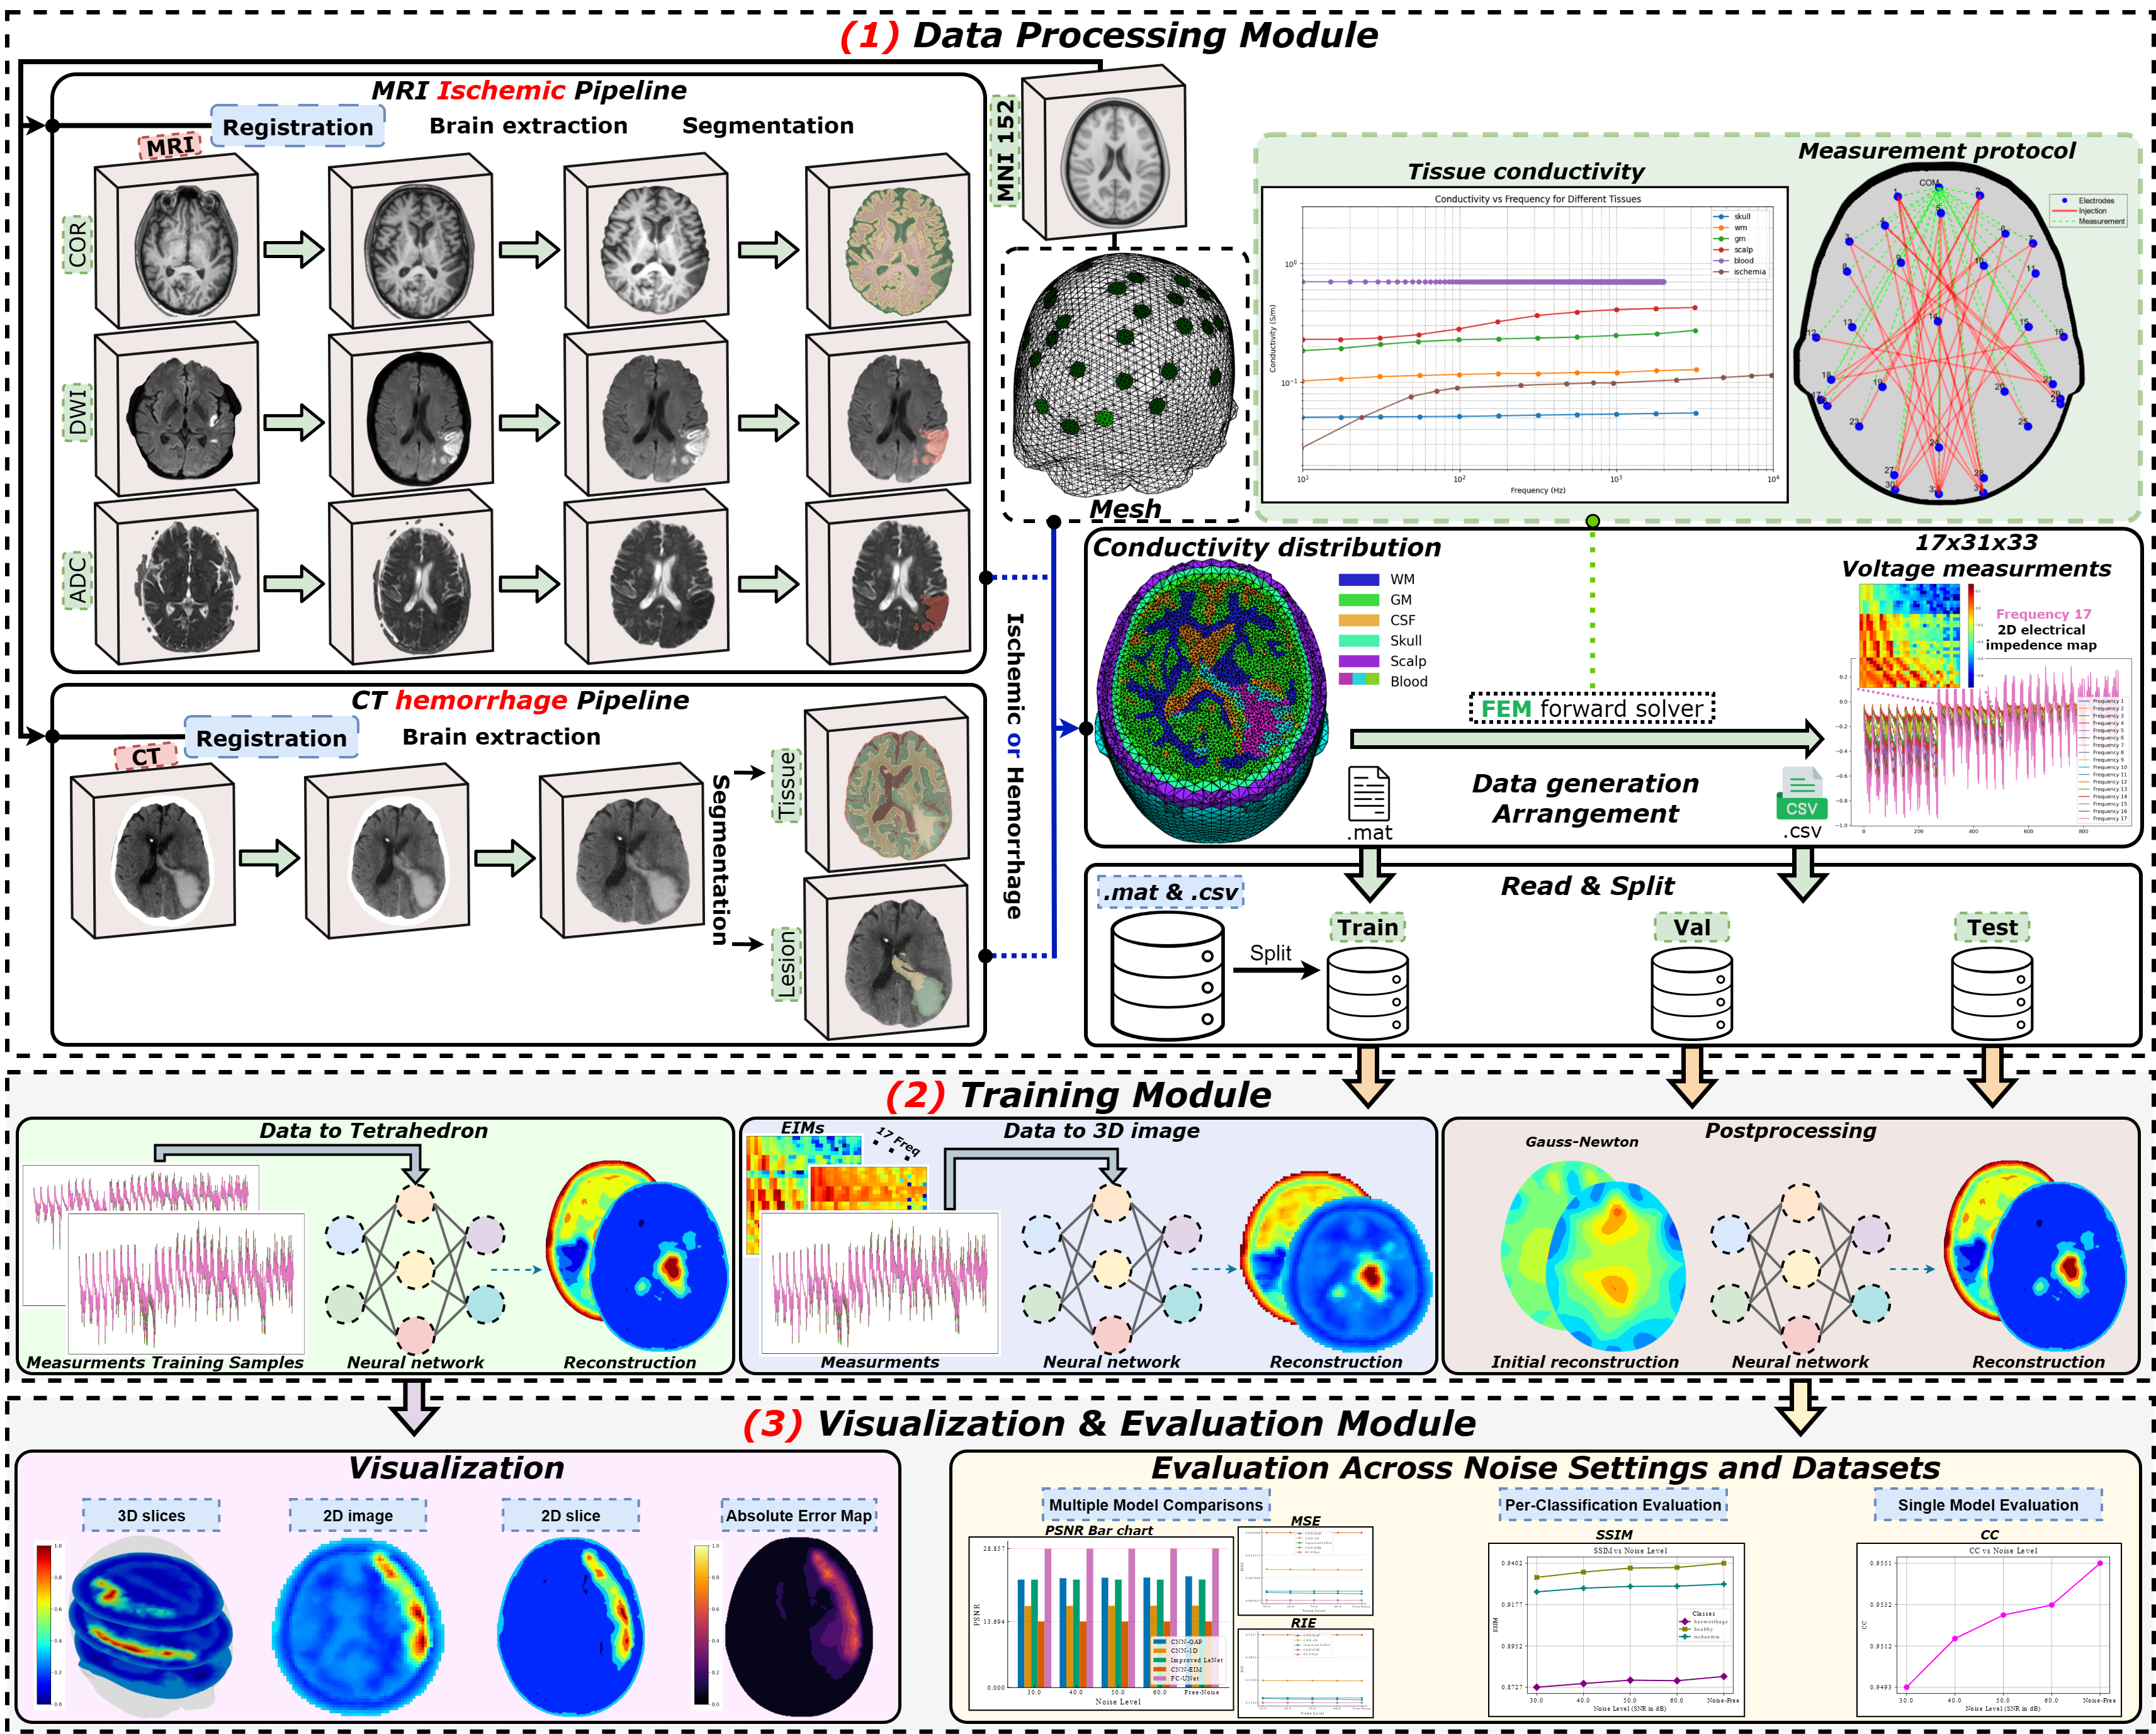
Task: Click the 3D slices visualization label
Action: click(151, 1515)
